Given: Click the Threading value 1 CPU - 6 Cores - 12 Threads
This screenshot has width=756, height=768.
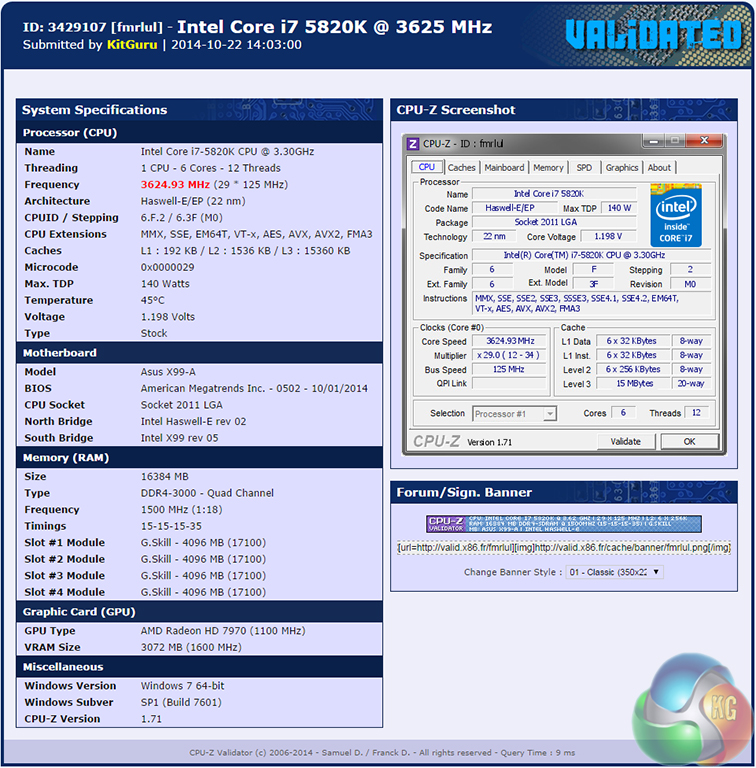Looking at the screenshot, I should tap(211, 168).
